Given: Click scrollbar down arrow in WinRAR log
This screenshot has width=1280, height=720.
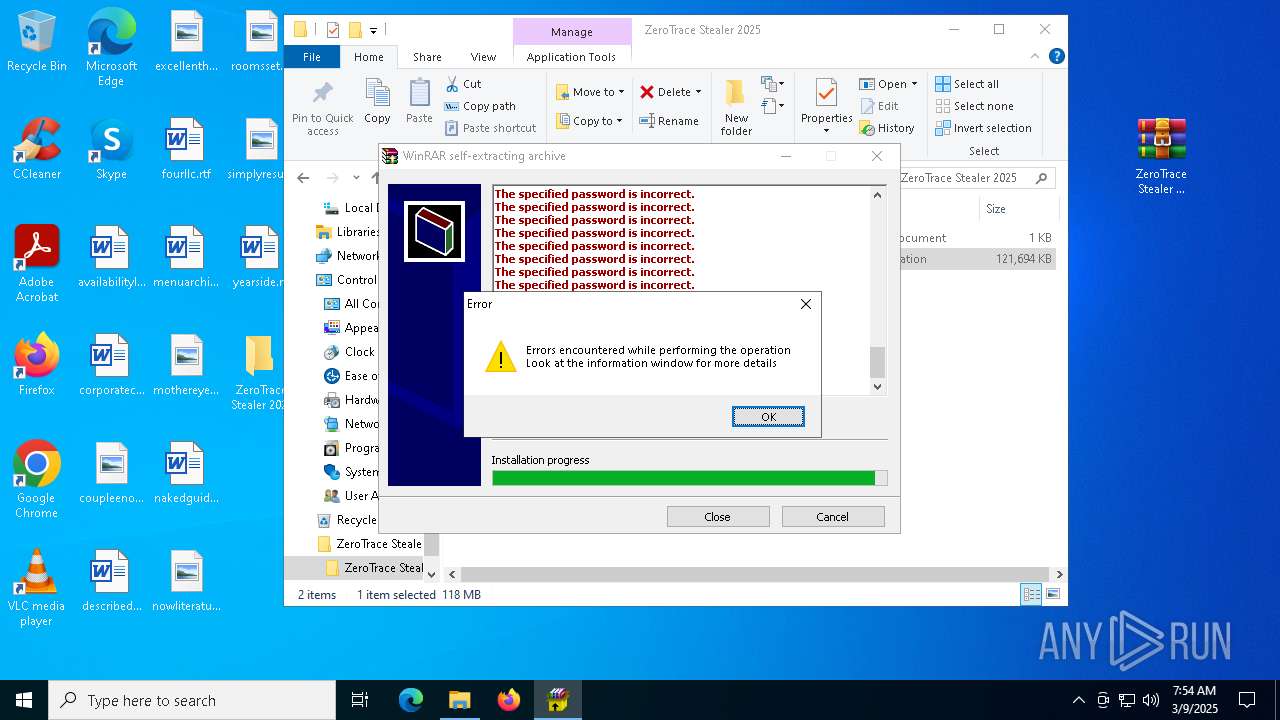Looking at the screenshot, I should 878,387.
